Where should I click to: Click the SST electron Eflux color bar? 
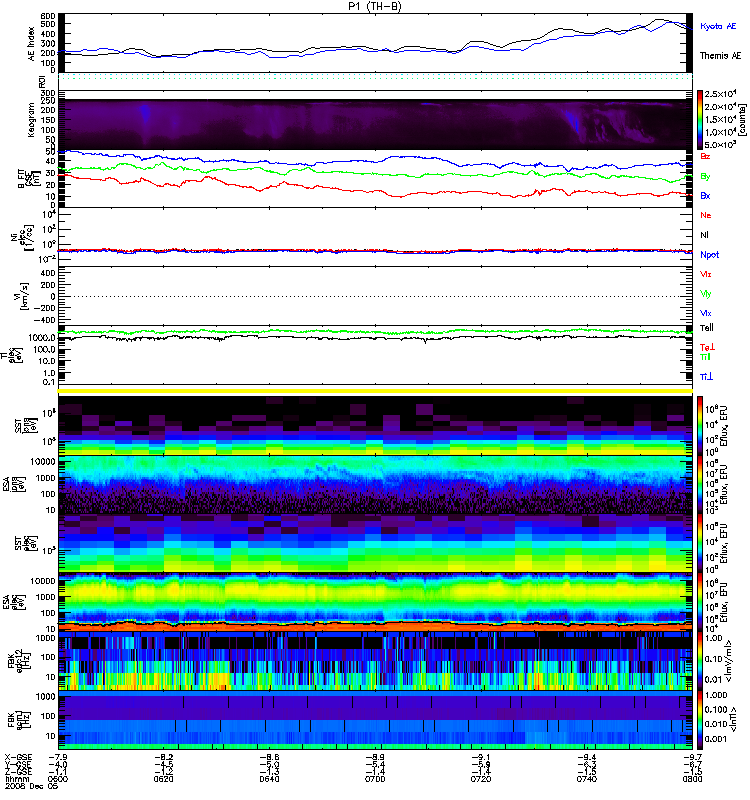[x=700, y=543]
